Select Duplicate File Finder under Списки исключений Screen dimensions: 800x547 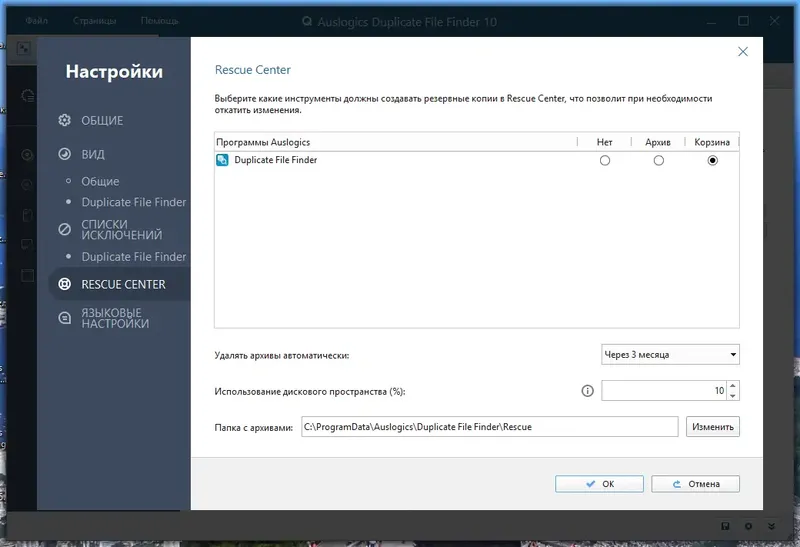(134, 257)
